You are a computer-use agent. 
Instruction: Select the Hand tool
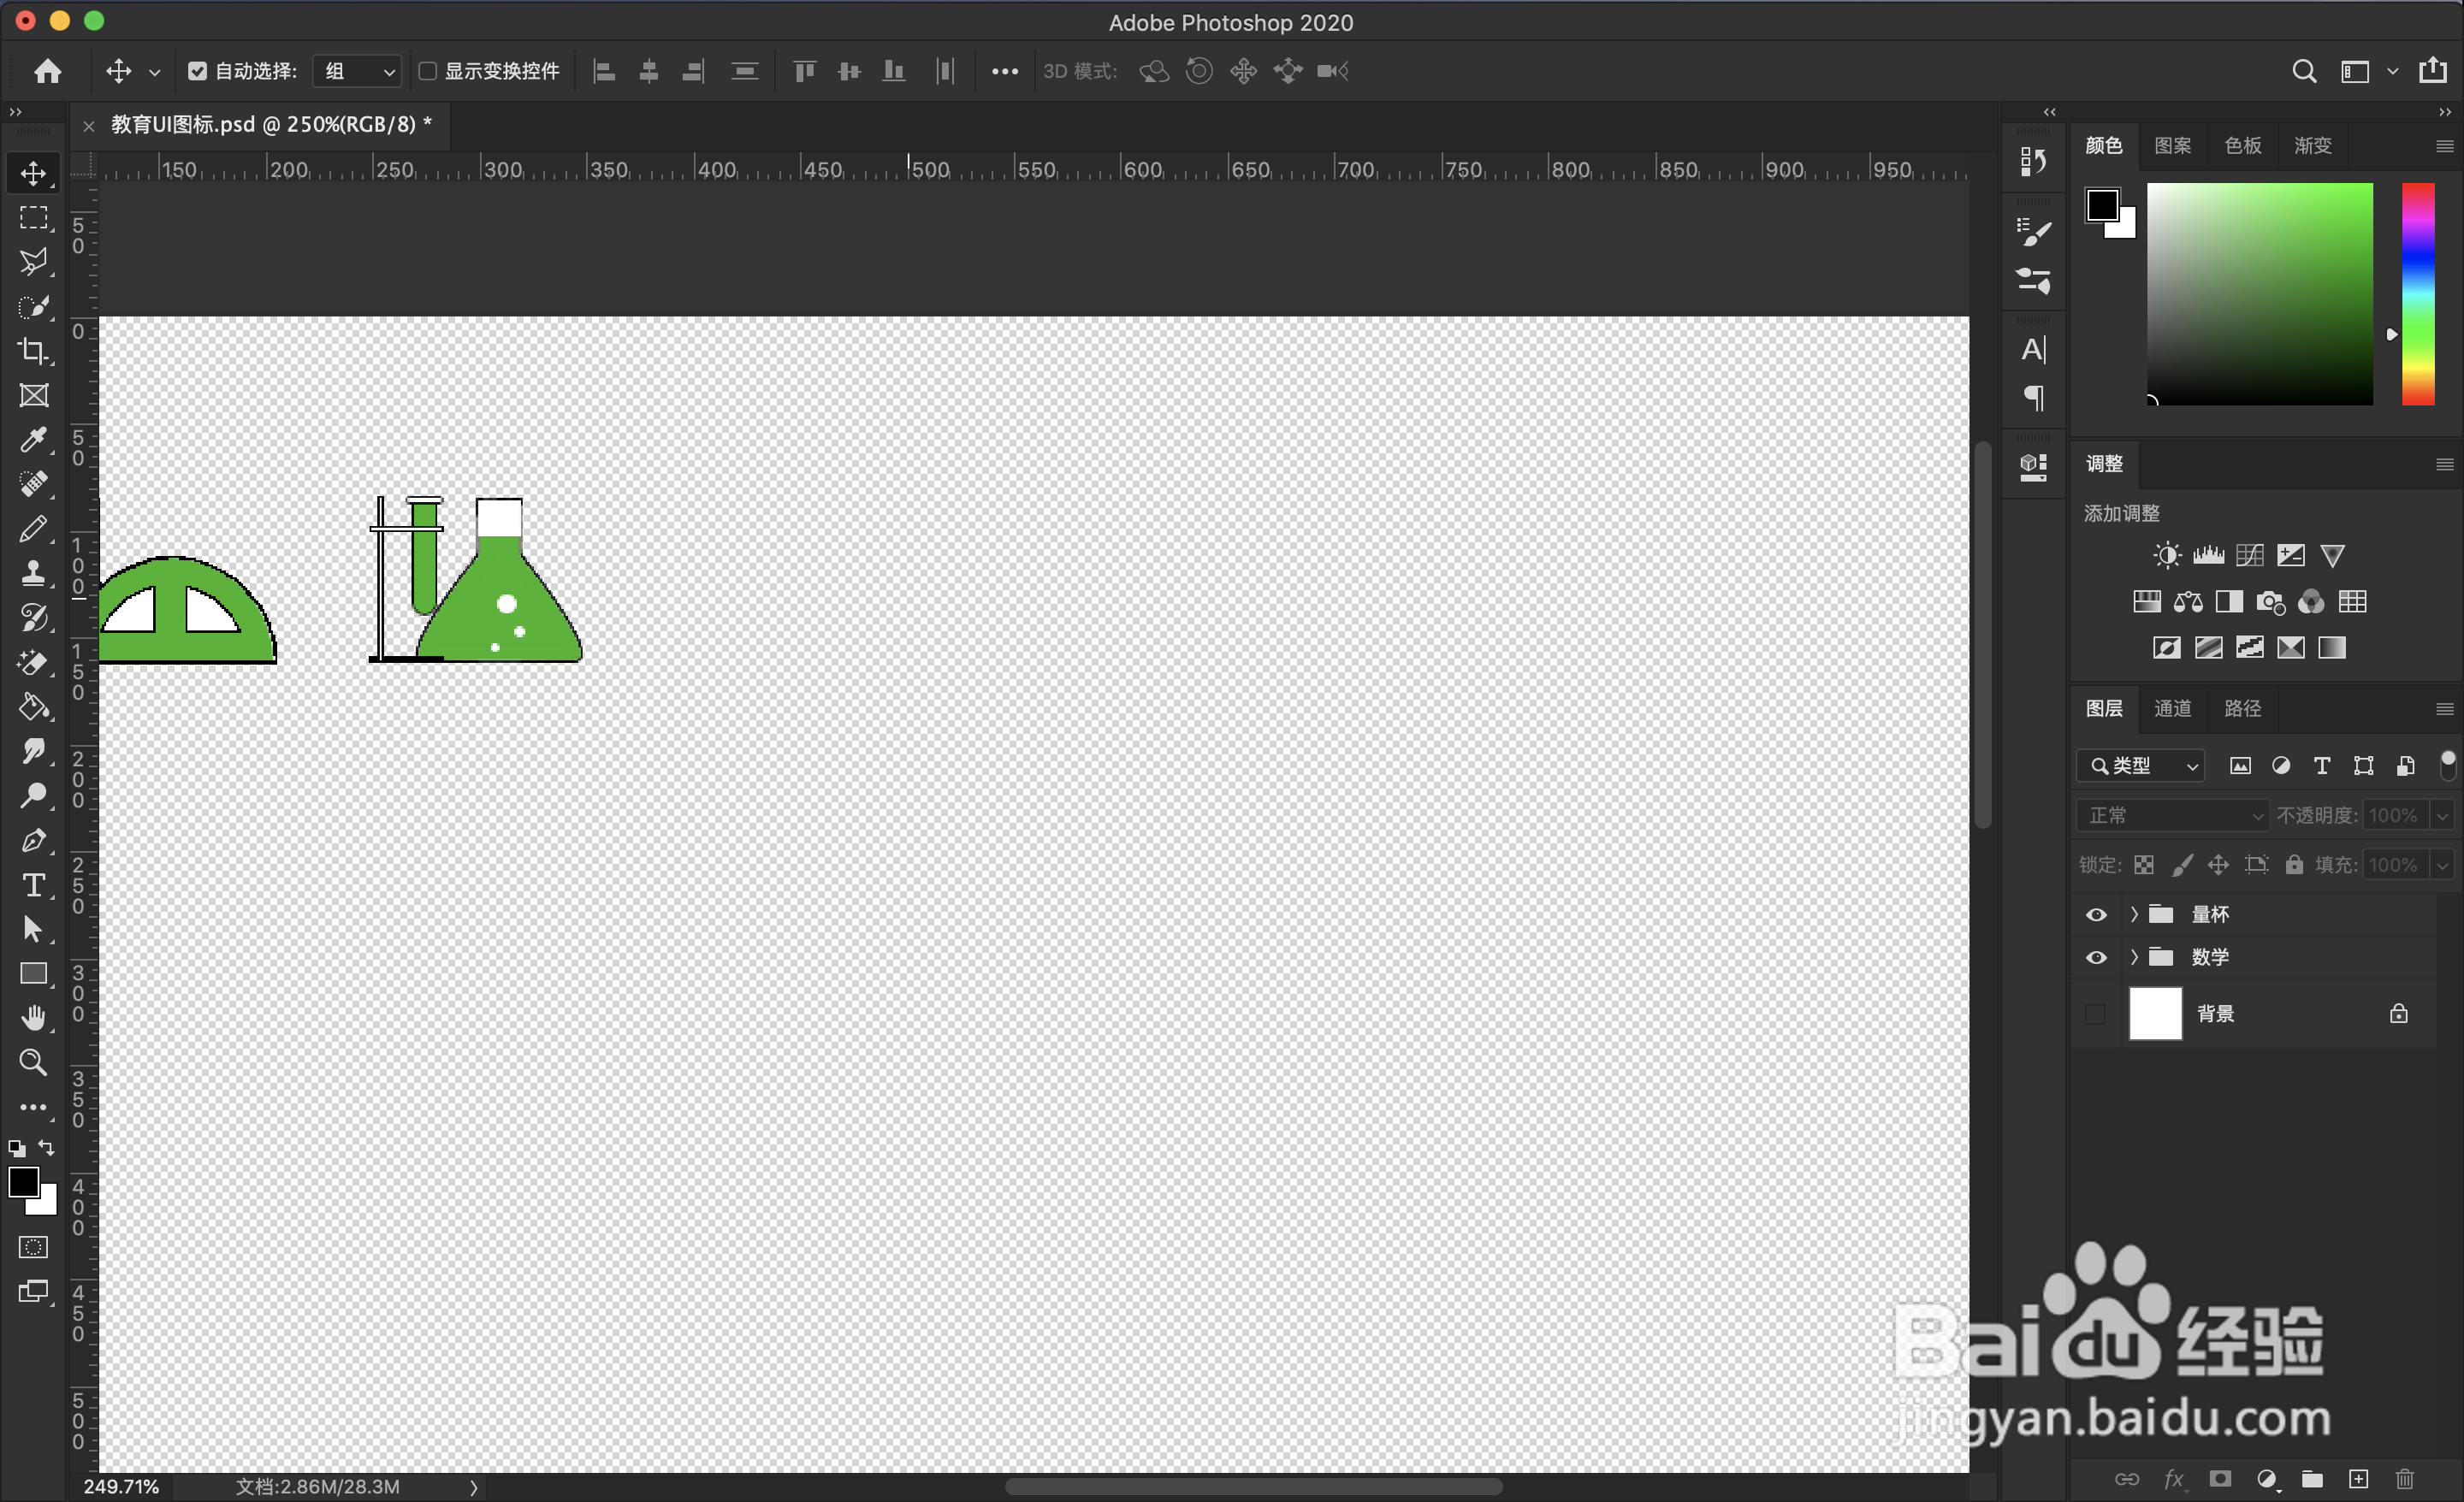33,1018
